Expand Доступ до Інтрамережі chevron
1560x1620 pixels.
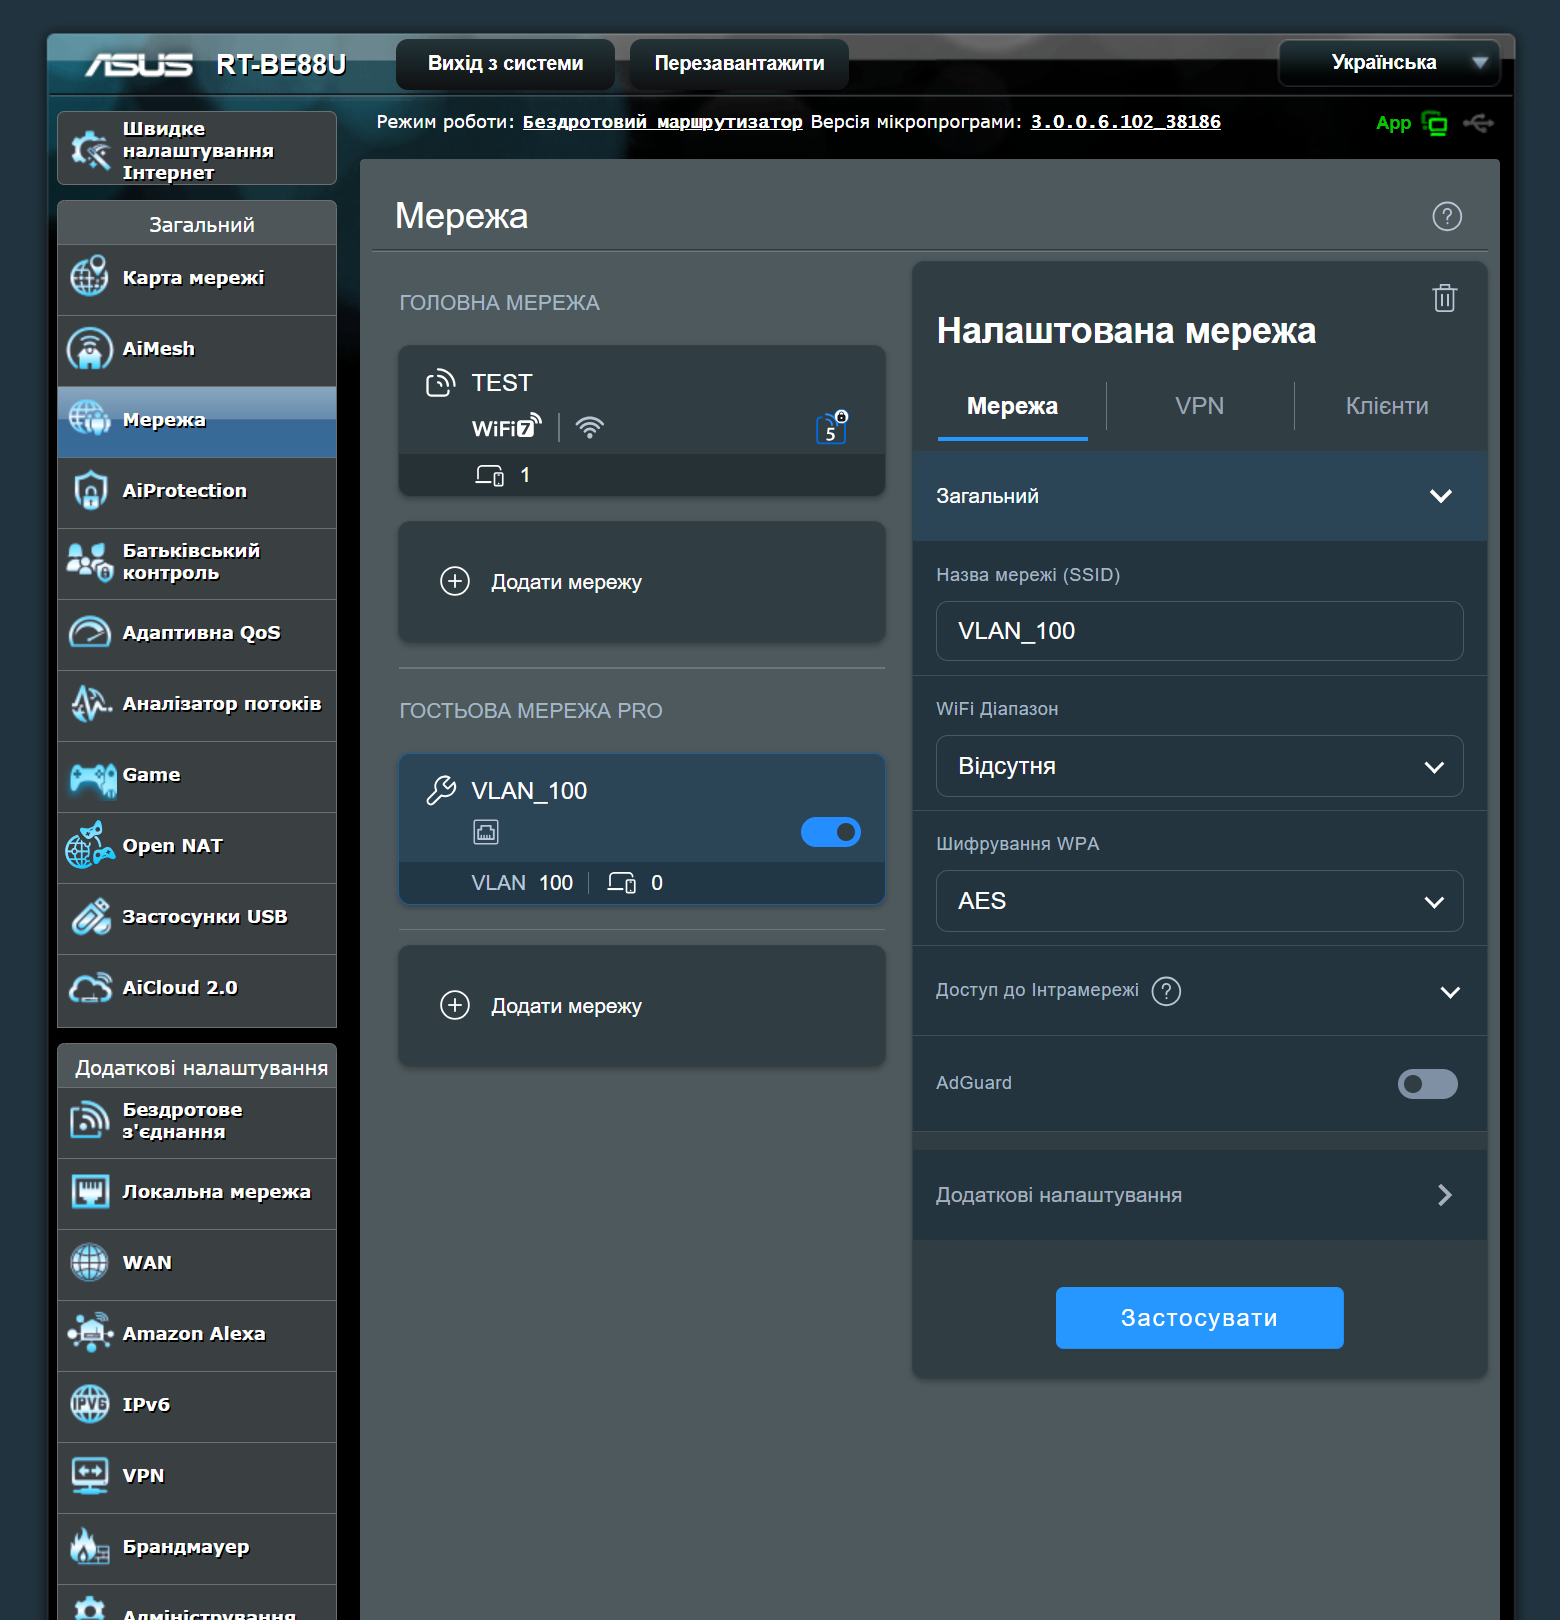click(x=1450, y=992)
